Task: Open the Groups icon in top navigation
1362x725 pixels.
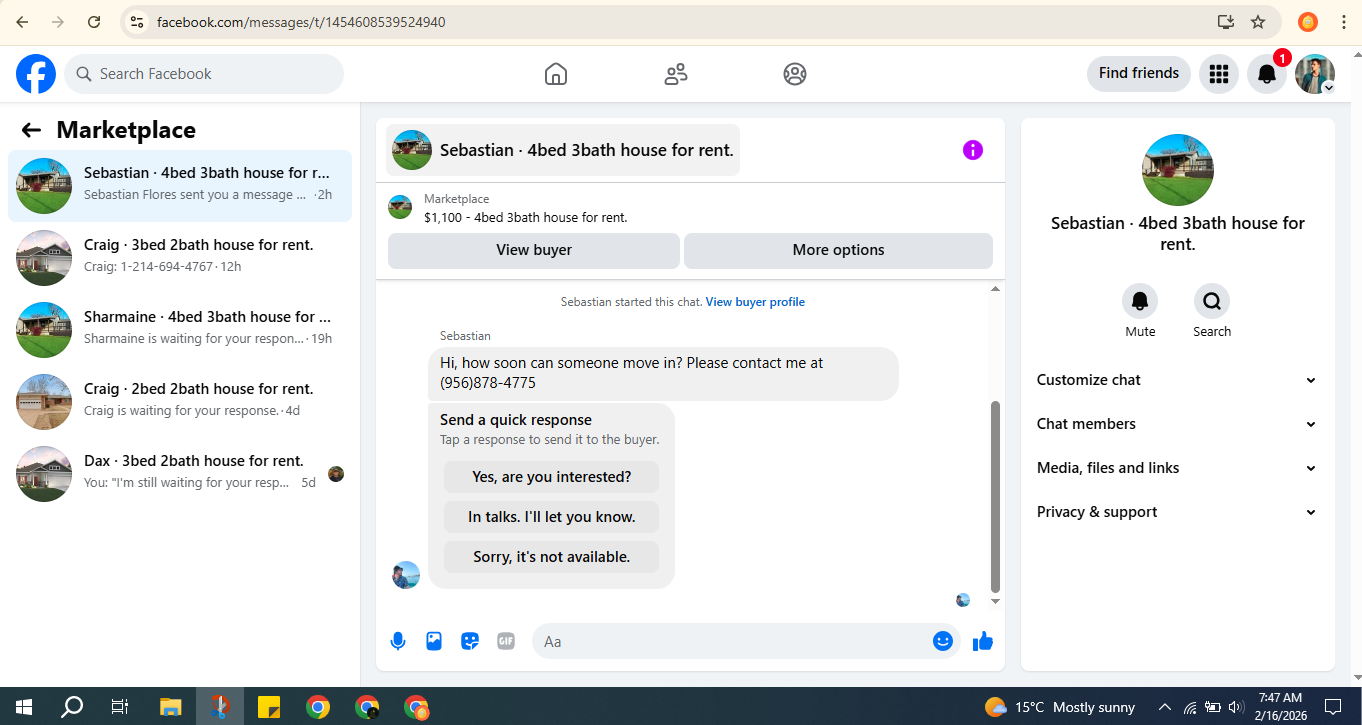Action: [795, 74]
